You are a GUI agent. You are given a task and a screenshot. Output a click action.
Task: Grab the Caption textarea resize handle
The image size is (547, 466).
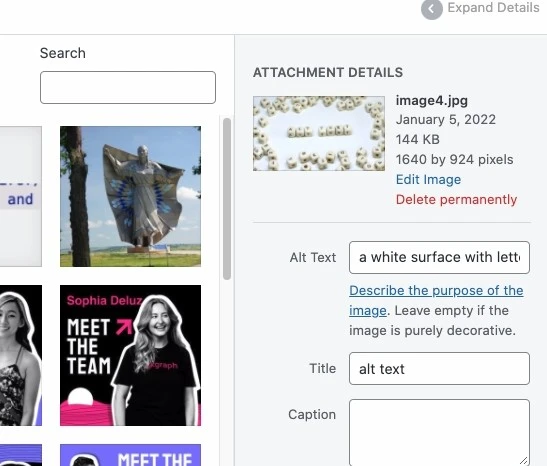pyautogui.click(x=524, y=461)
